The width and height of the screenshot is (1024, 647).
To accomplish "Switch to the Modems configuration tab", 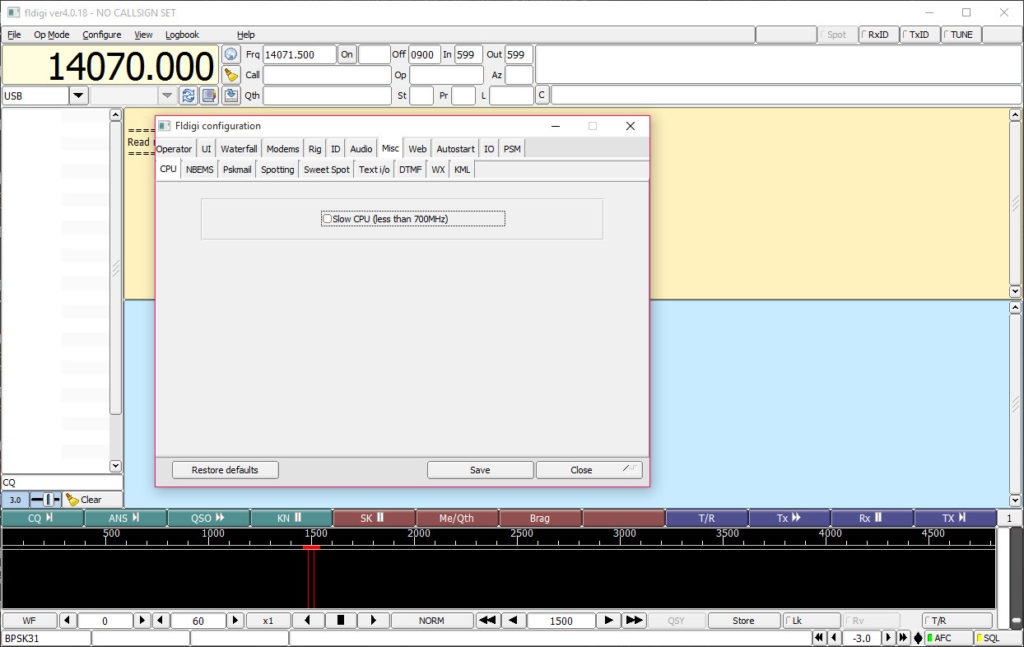I will (x=282, y=149).
